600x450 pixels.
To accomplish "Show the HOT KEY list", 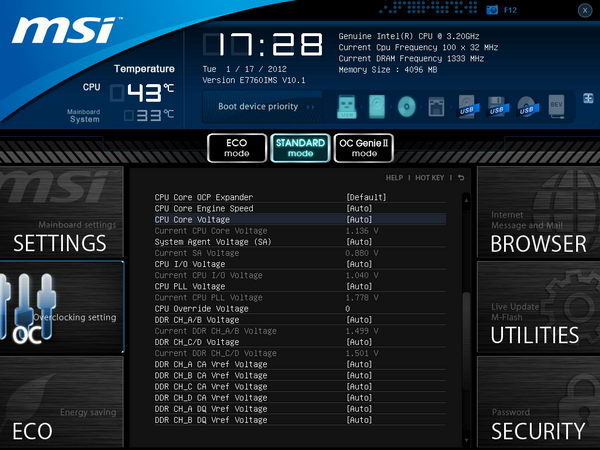I will pyautogui.click(x=429, y=178).
